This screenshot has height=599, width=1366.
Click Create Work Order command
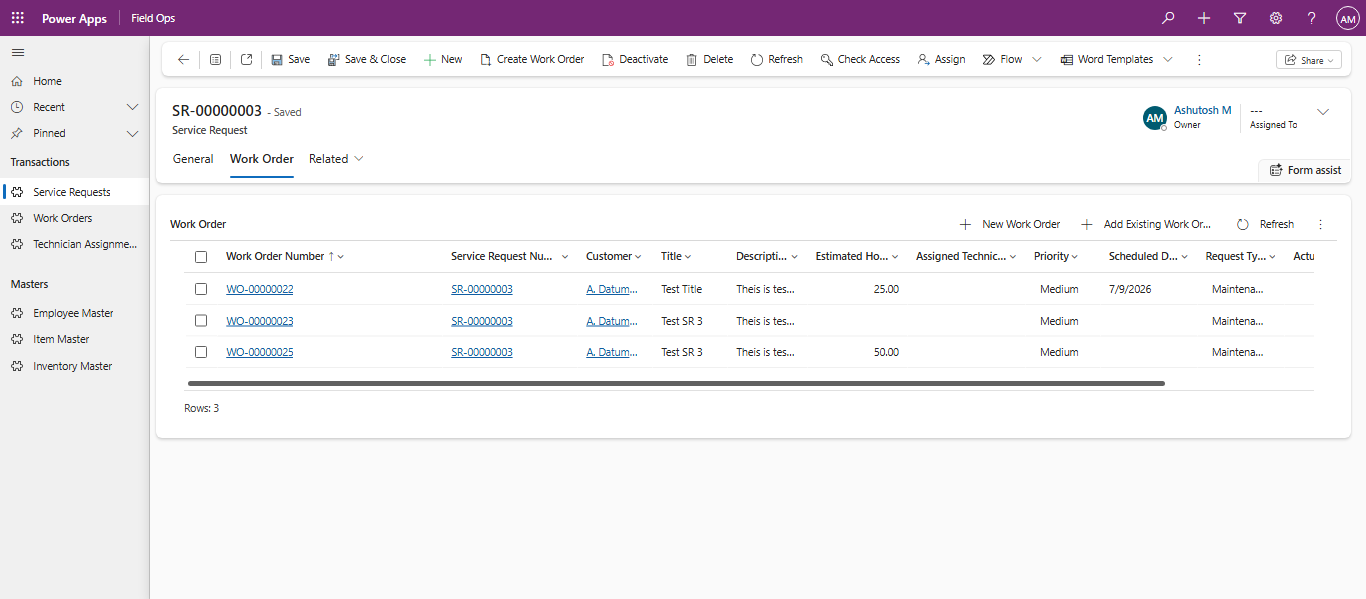tap(532, 60)
